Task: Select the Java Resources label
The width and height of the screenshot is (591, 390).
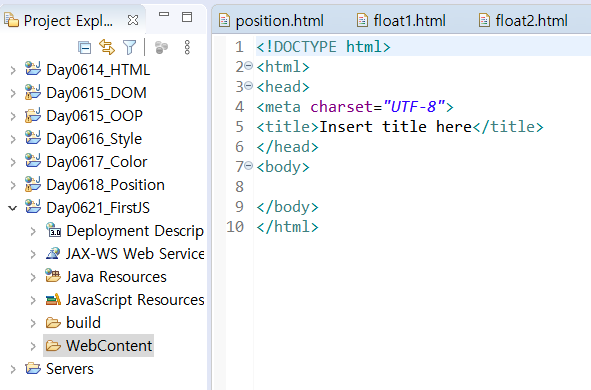Action: pyautogui.click(x=116, y=277)
